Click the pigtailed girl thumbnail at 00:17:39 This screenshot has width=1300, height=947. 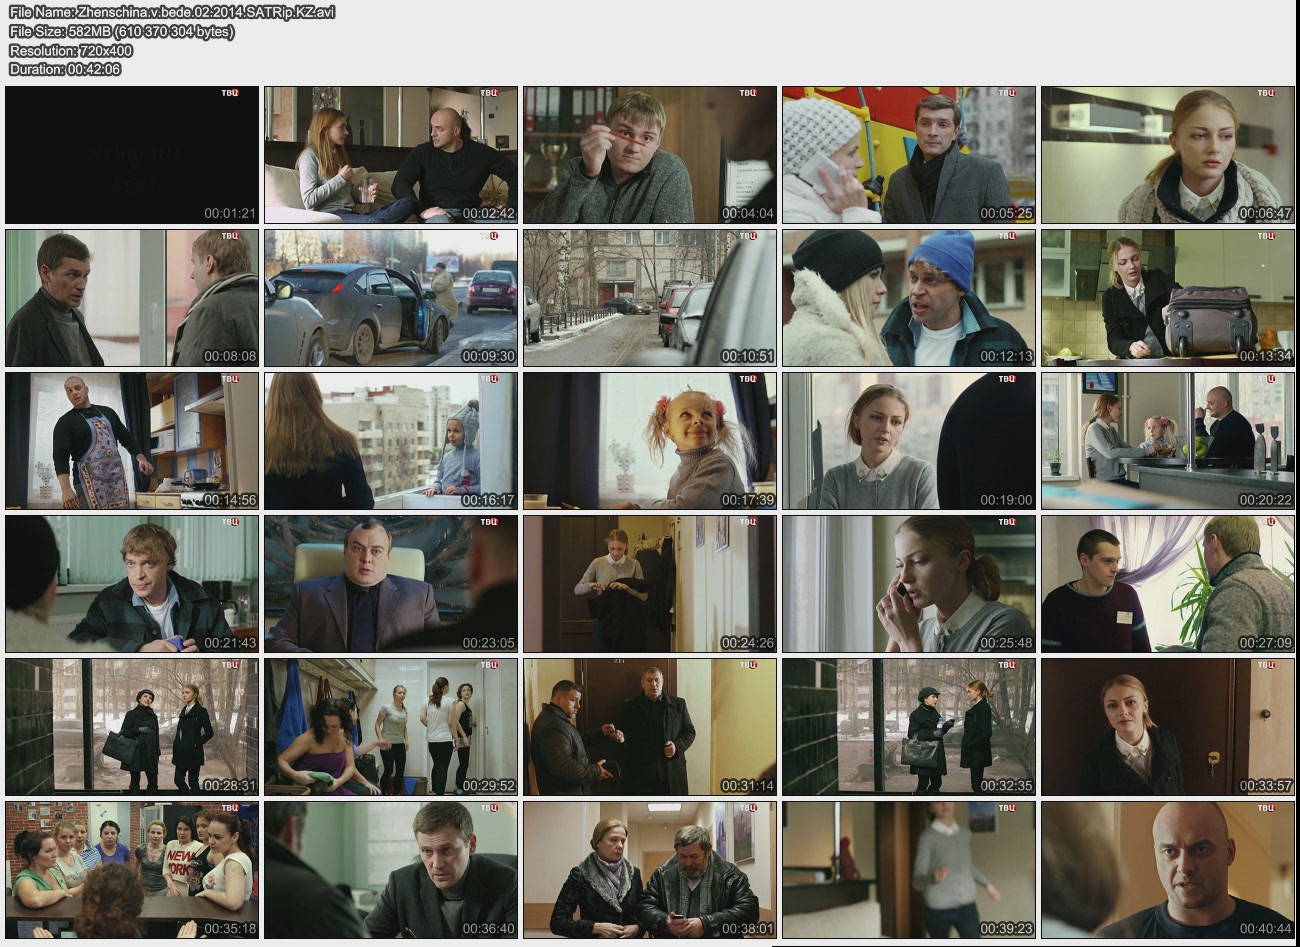(650, 441)
